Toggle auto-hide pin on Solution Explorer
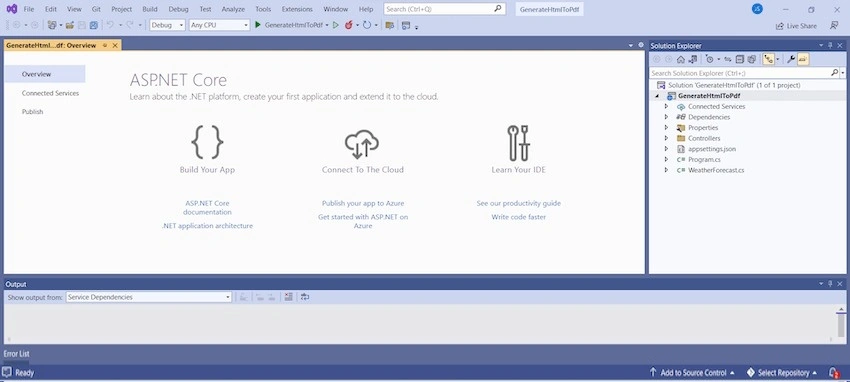850x382 pixels. pyautogui.click(x=830, y=46)
